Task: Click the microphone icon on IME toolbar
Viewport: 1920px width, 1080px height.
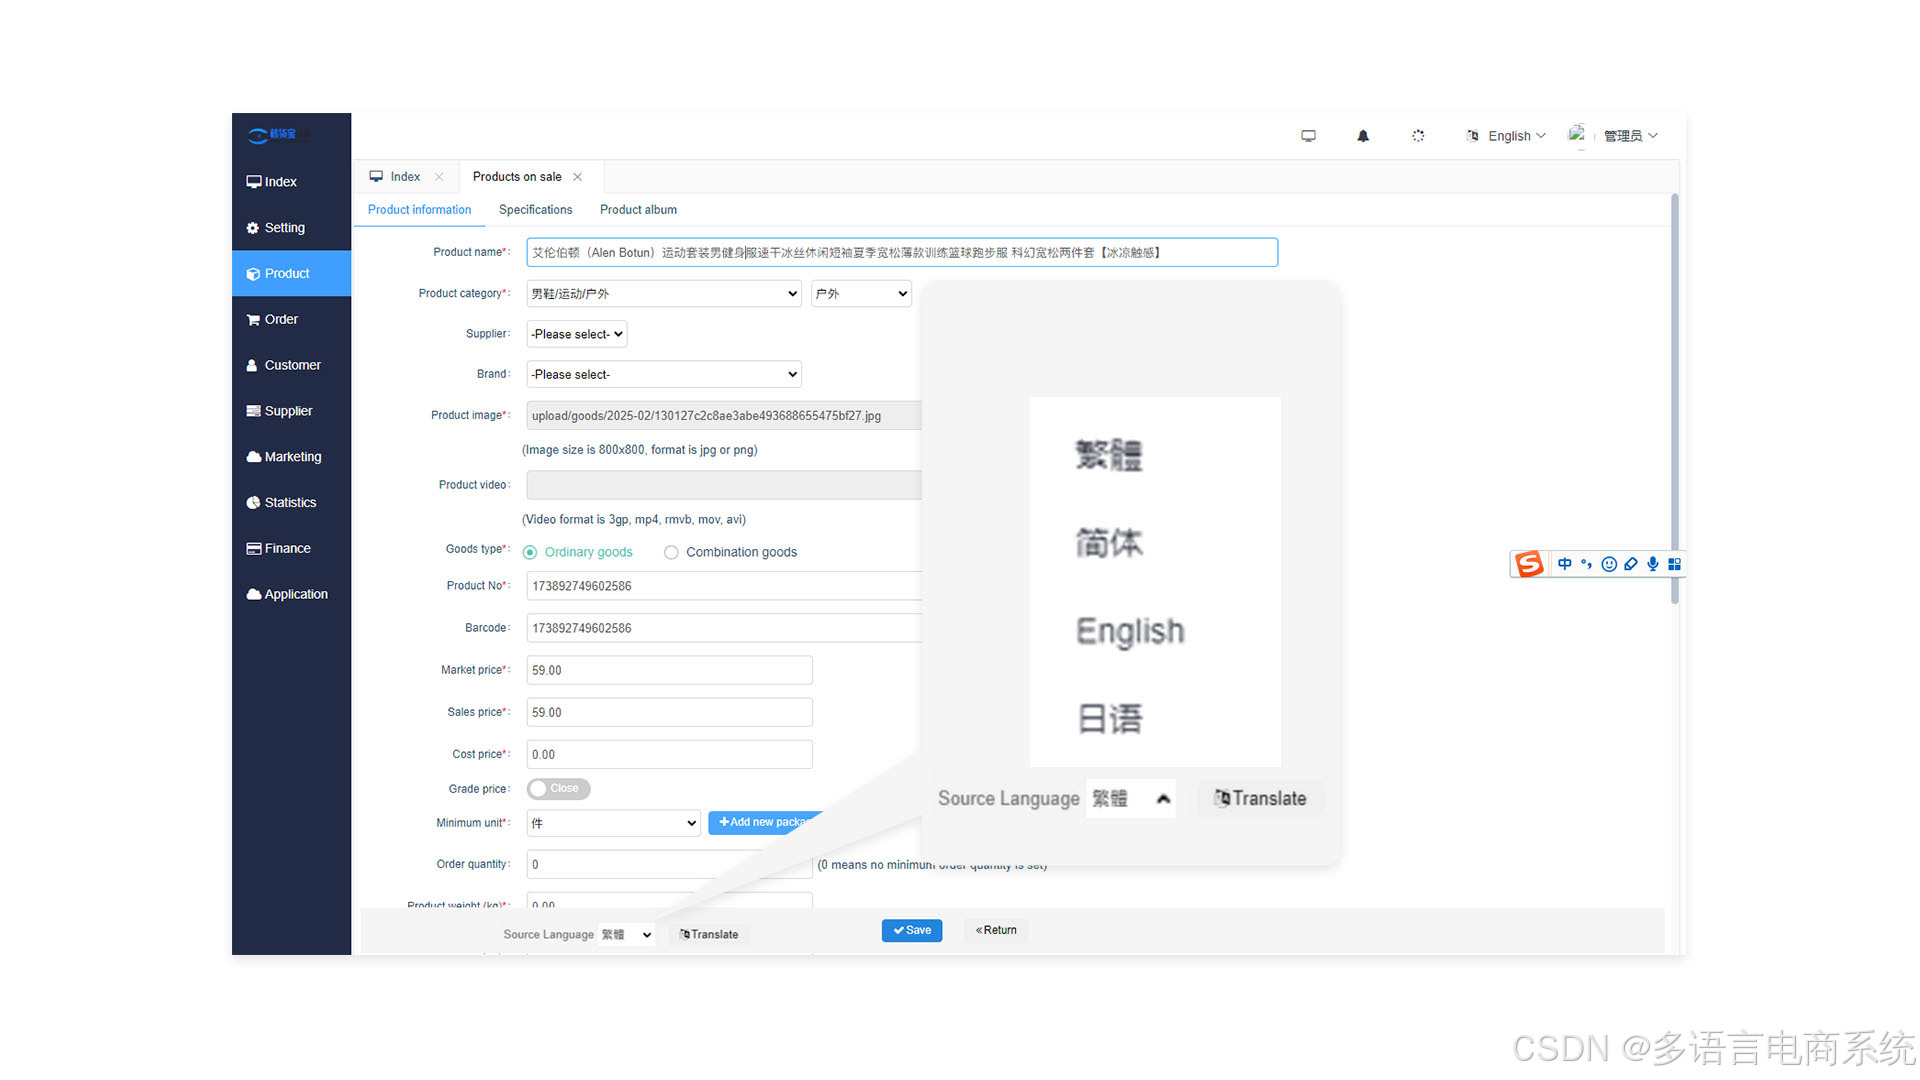Action: pyautogui.click(x=1652, y=564)
